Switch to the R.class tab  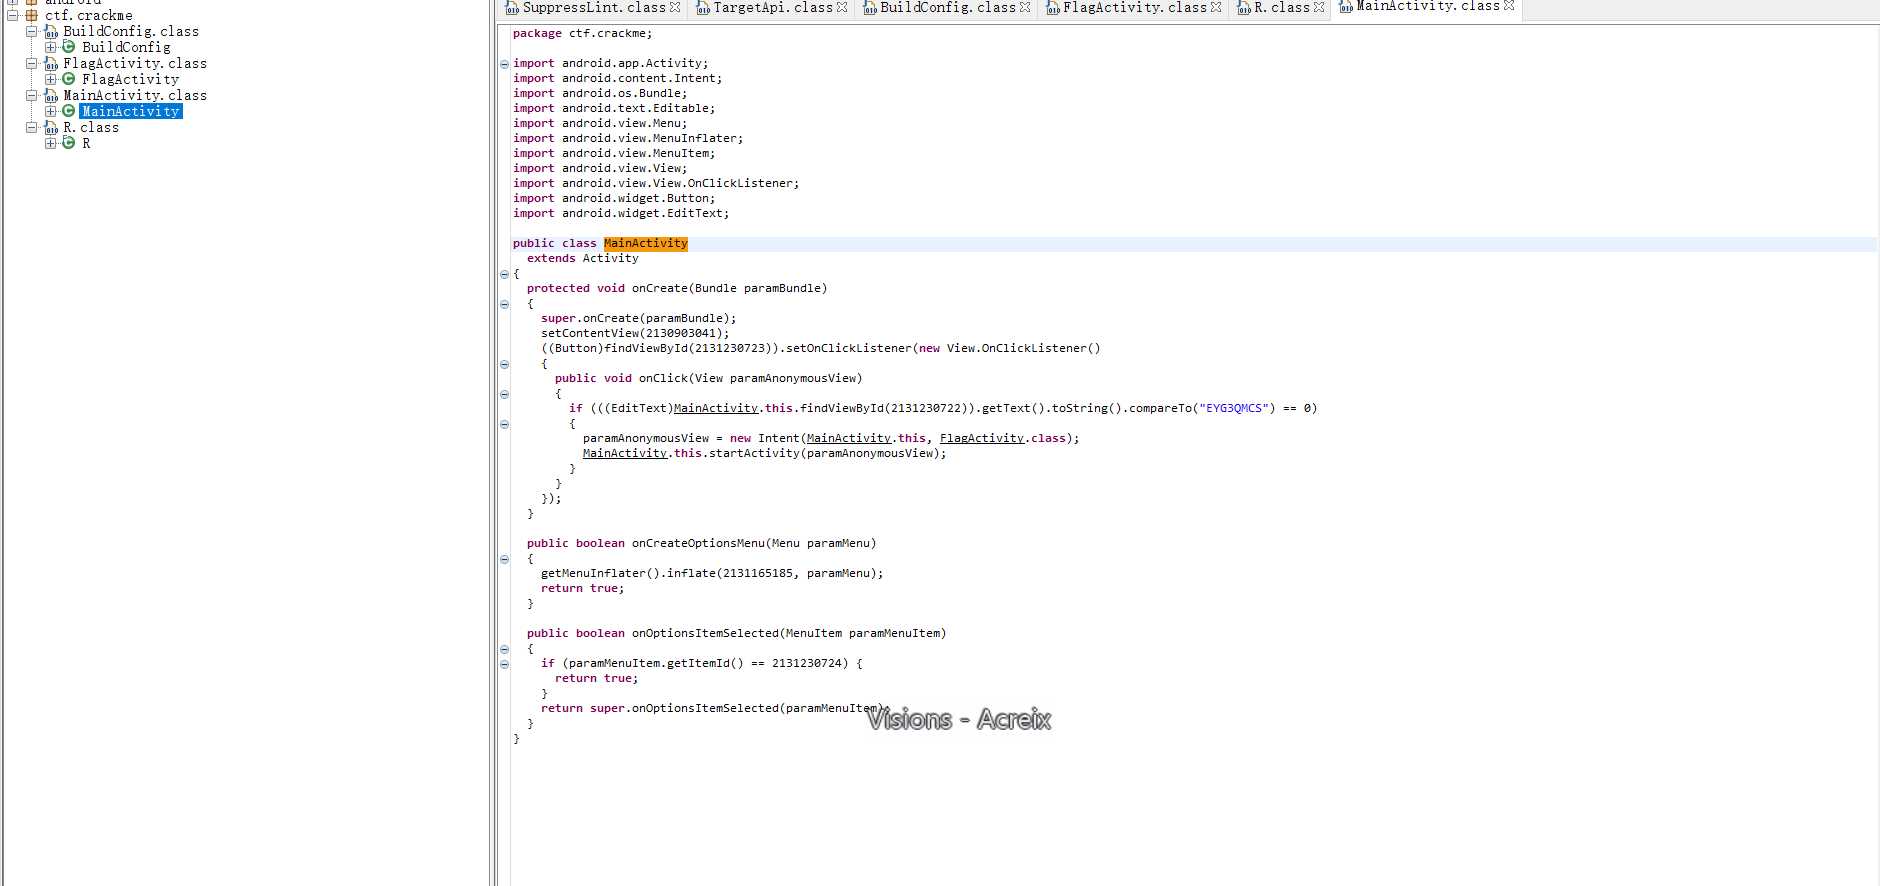[x=1281, y=8]
